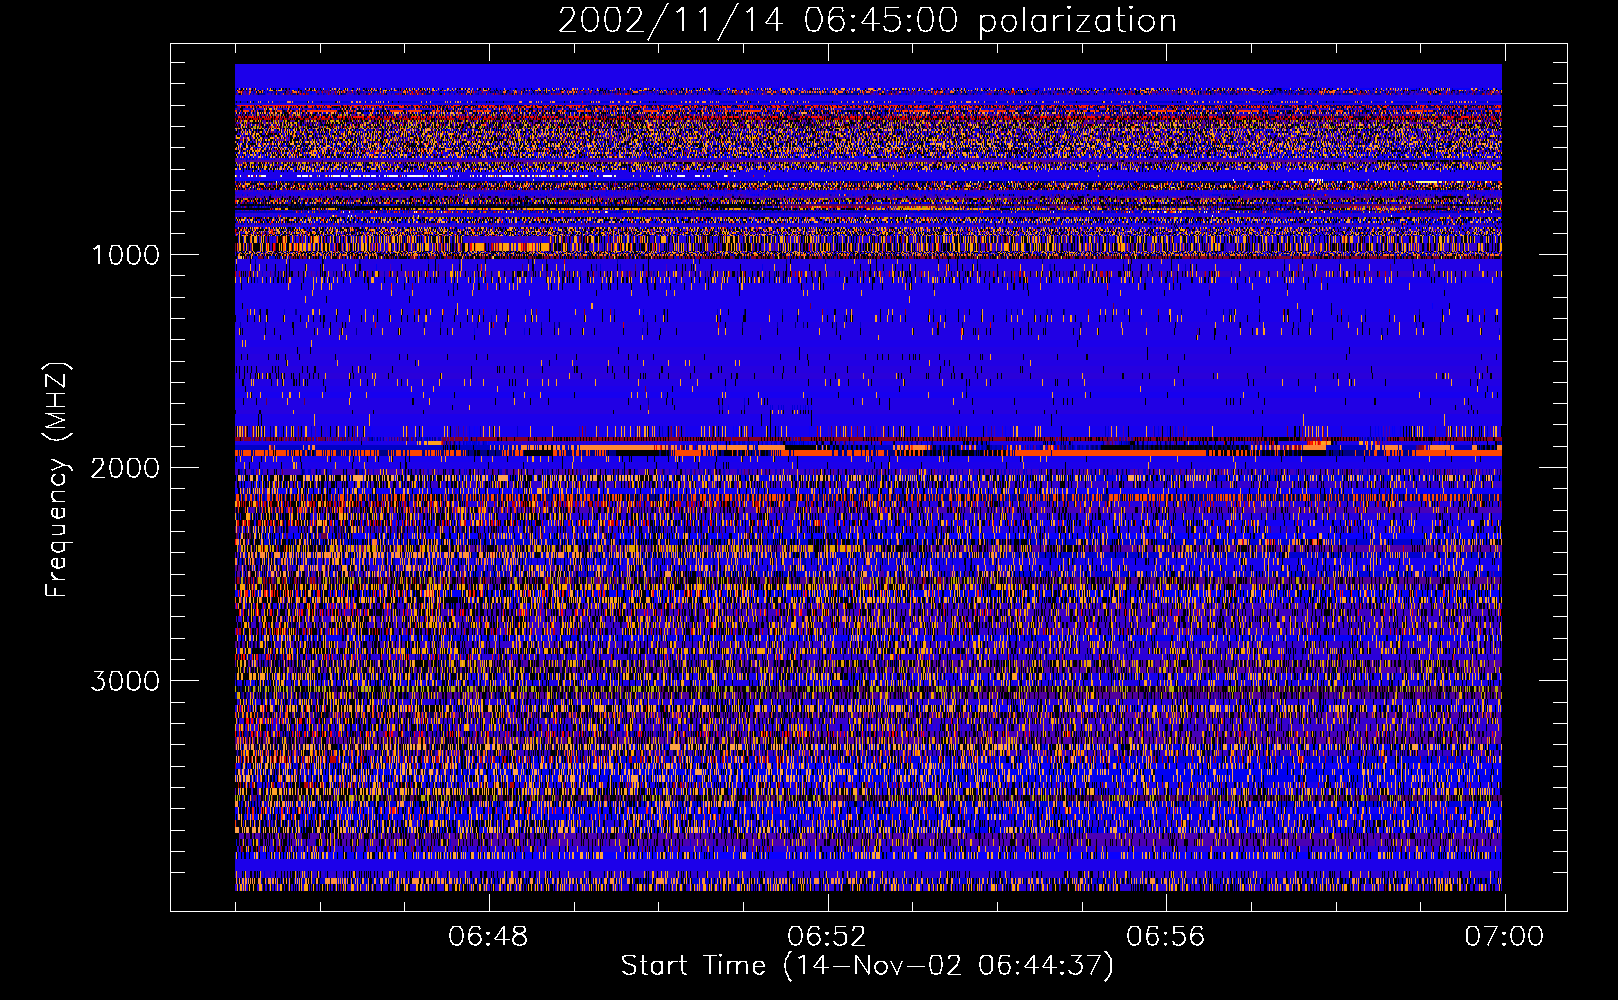Click the '06:56' time tick label
This screenshot has width=1618, height=1000.
click(x=1165, y=937)
